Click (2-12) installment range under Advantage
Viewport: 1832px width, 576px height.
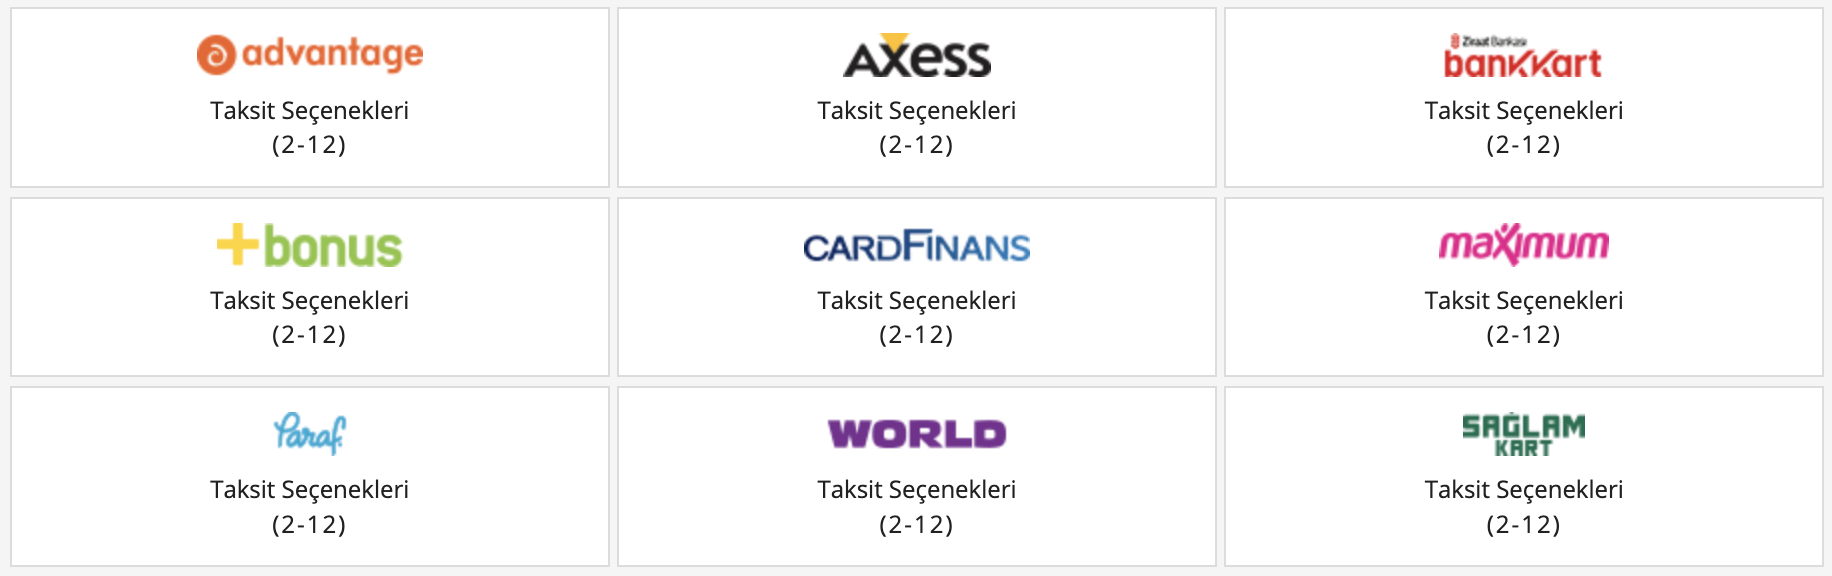coord(310,145)
